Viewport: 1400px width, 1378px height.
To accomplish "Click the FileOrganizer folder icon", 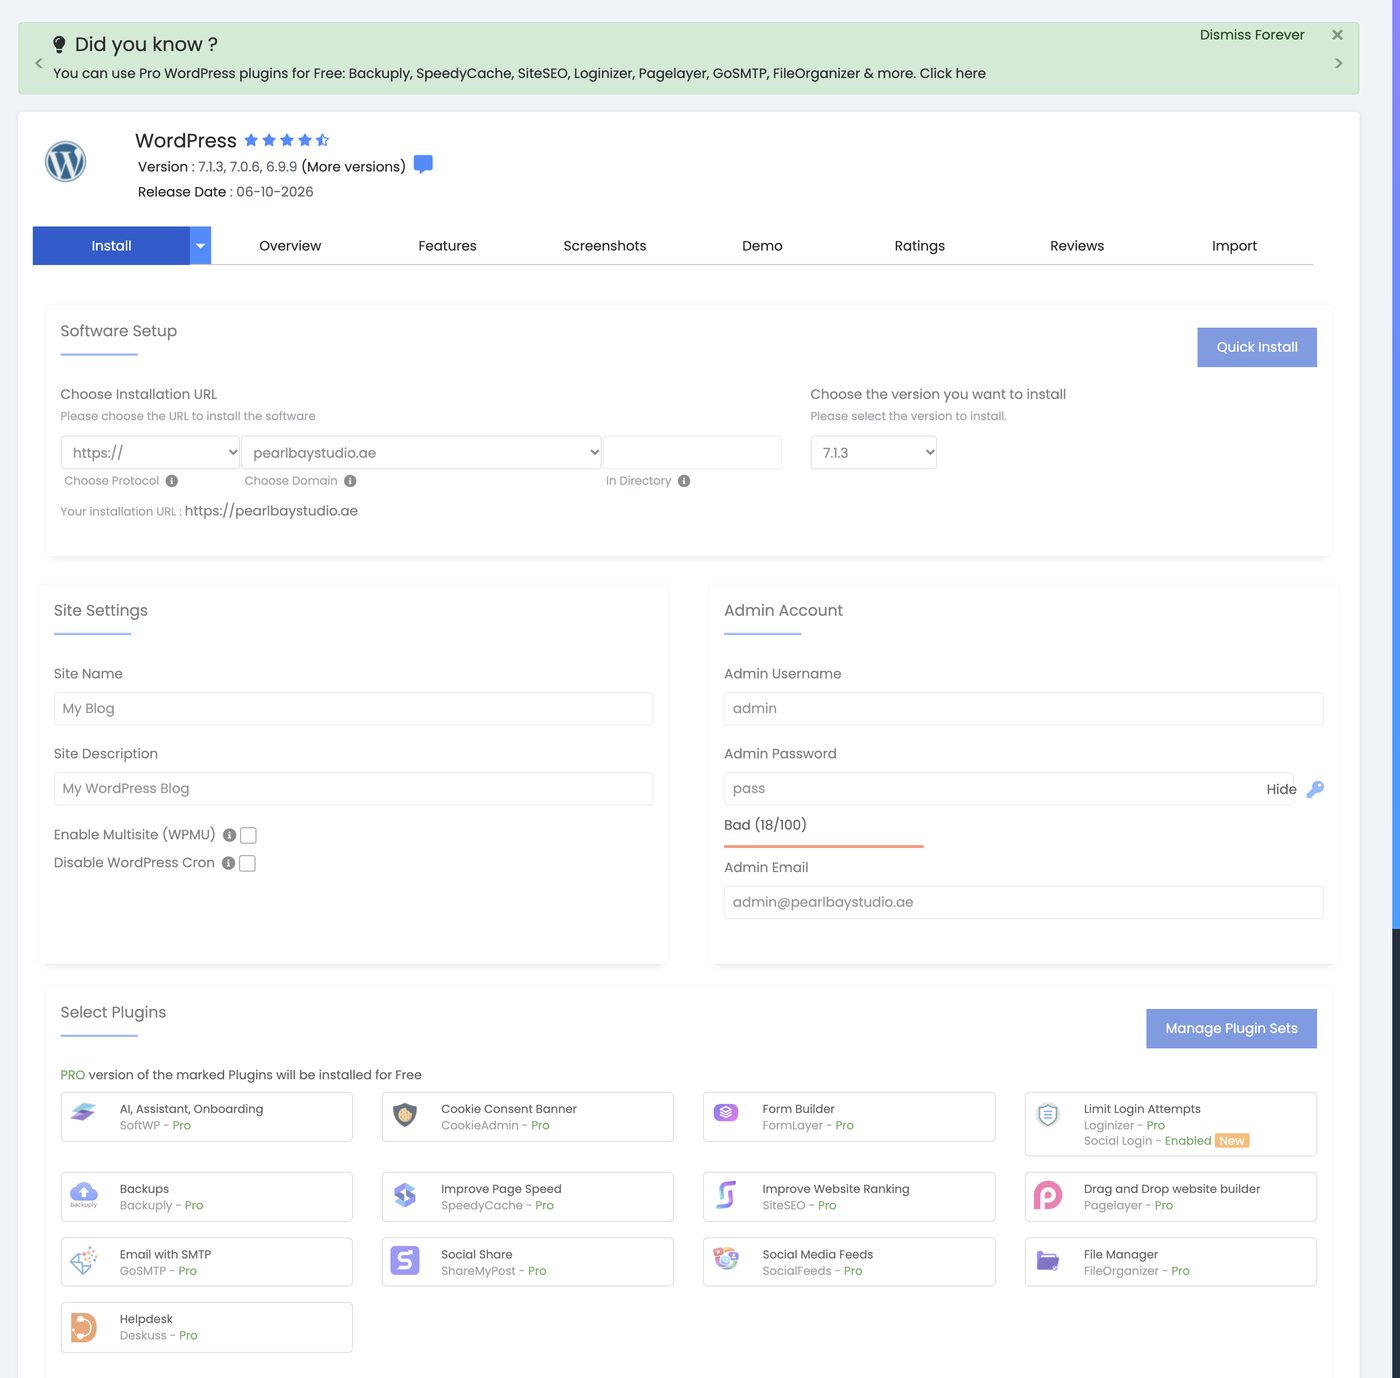I will (x=1048, y=1260).
